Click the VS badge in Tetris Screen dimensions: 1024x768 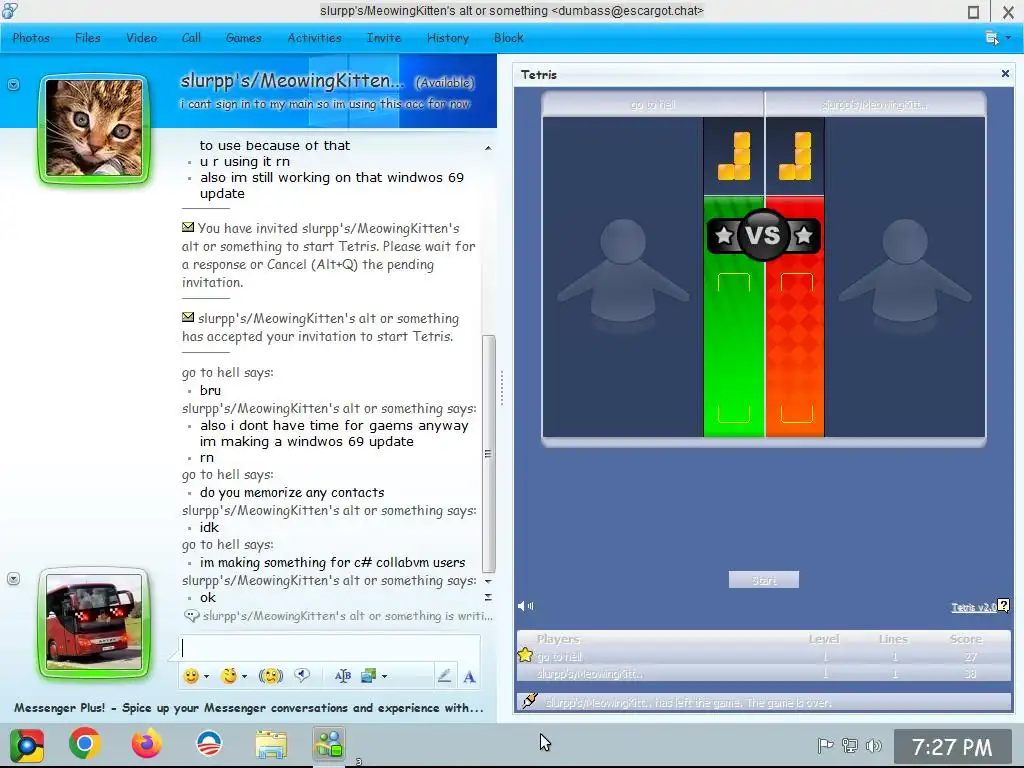click(763, 235)
